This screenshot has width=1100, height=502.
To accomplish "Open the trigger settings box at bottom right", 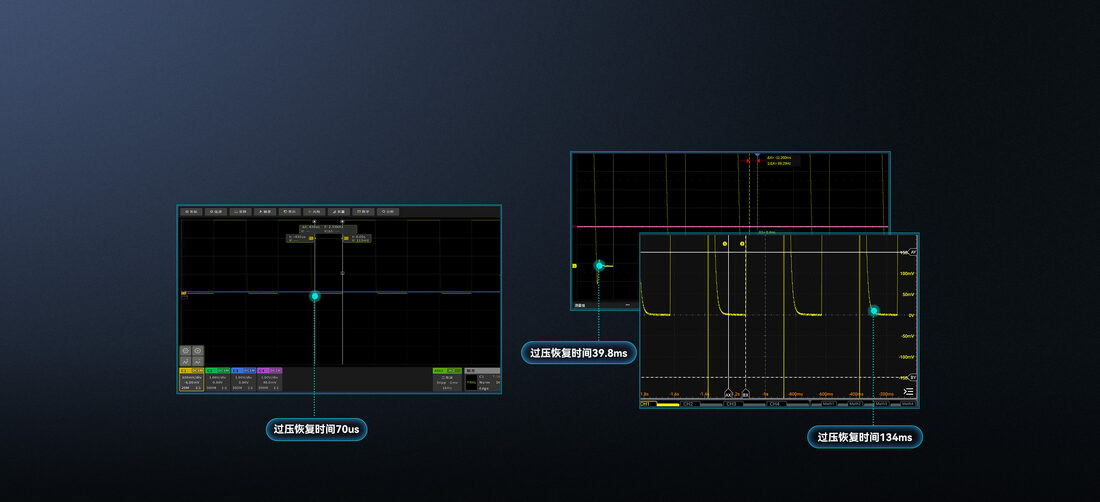I will pos(483,379).
